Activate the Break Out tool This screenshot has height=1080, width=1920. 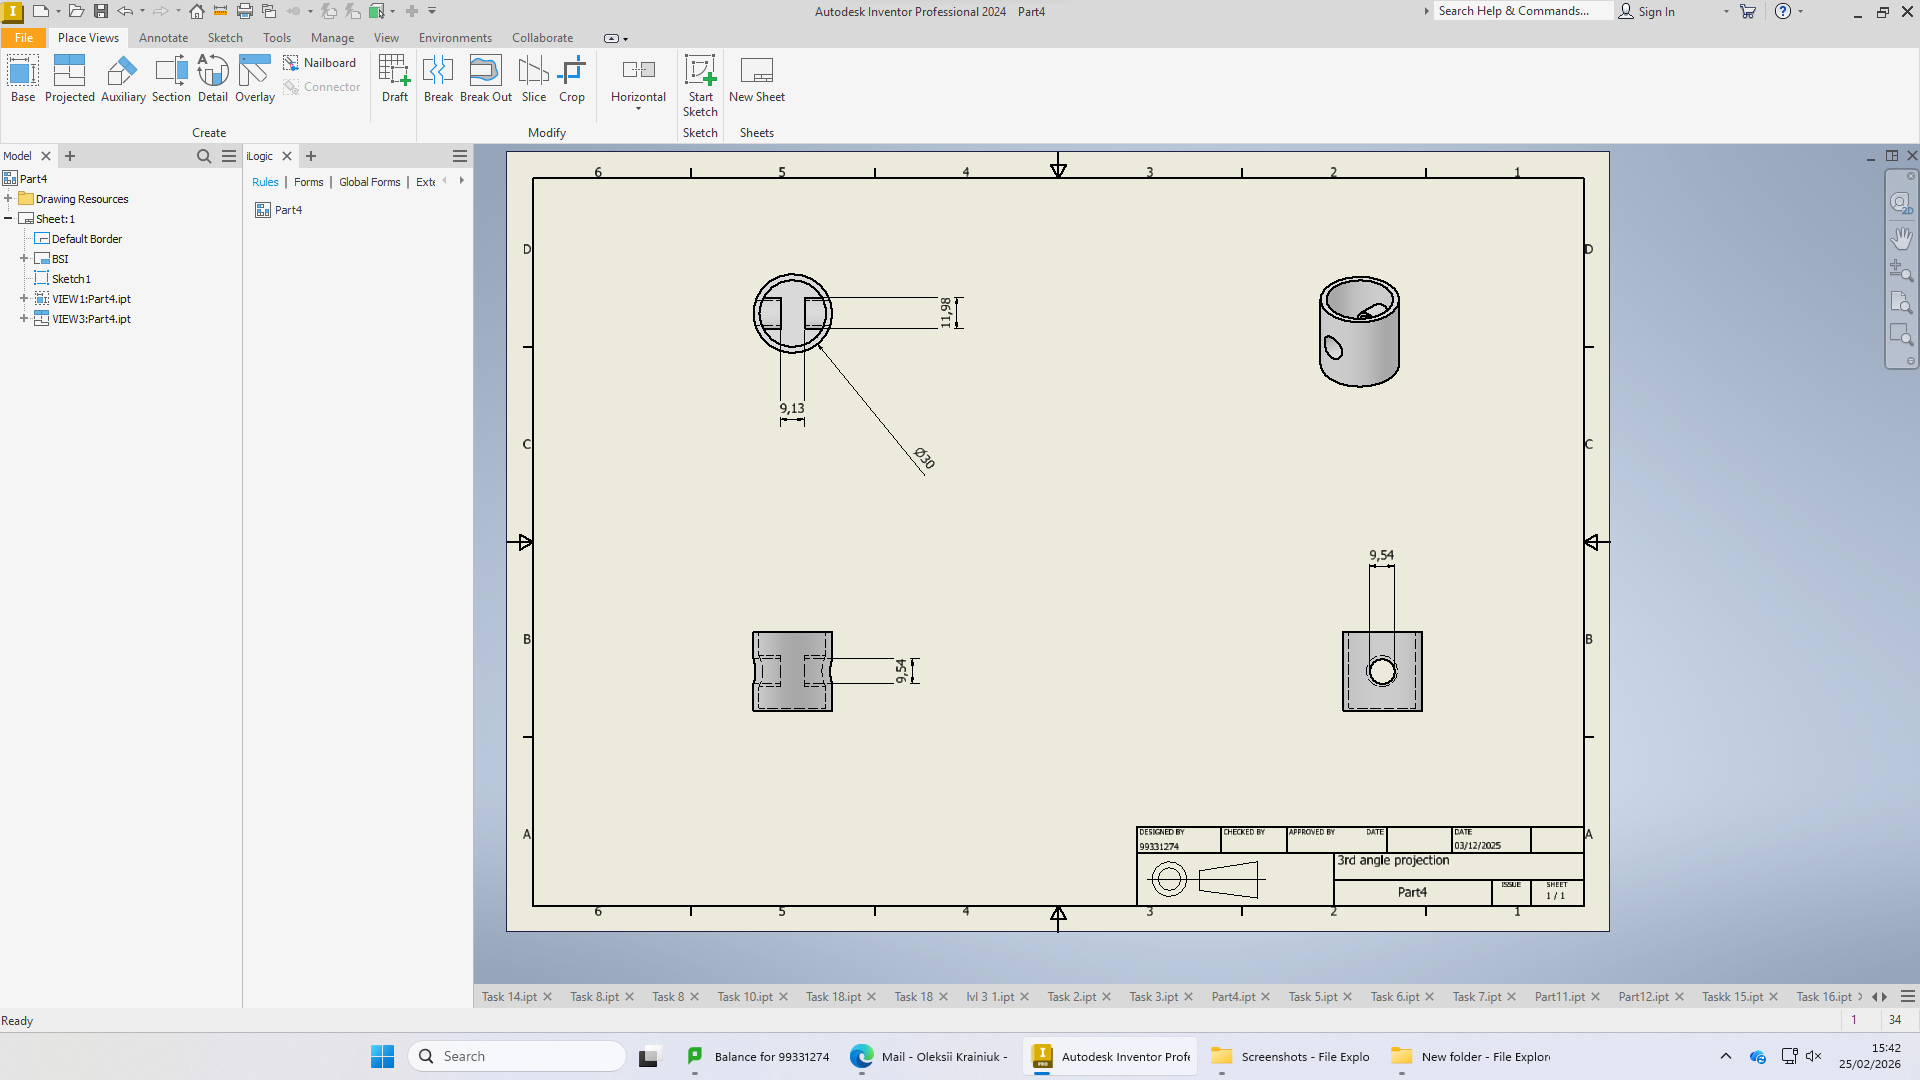tap(486, 79)
